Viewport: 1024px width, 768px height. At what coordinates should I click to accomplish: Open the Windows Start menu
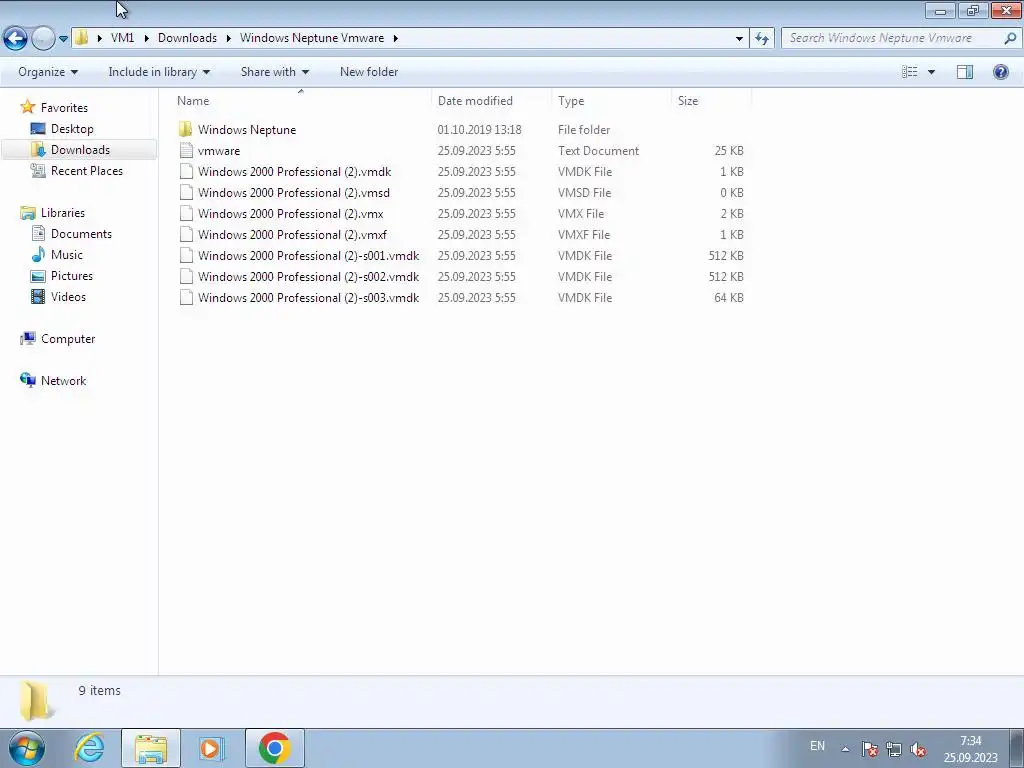(x=27, y=748)
